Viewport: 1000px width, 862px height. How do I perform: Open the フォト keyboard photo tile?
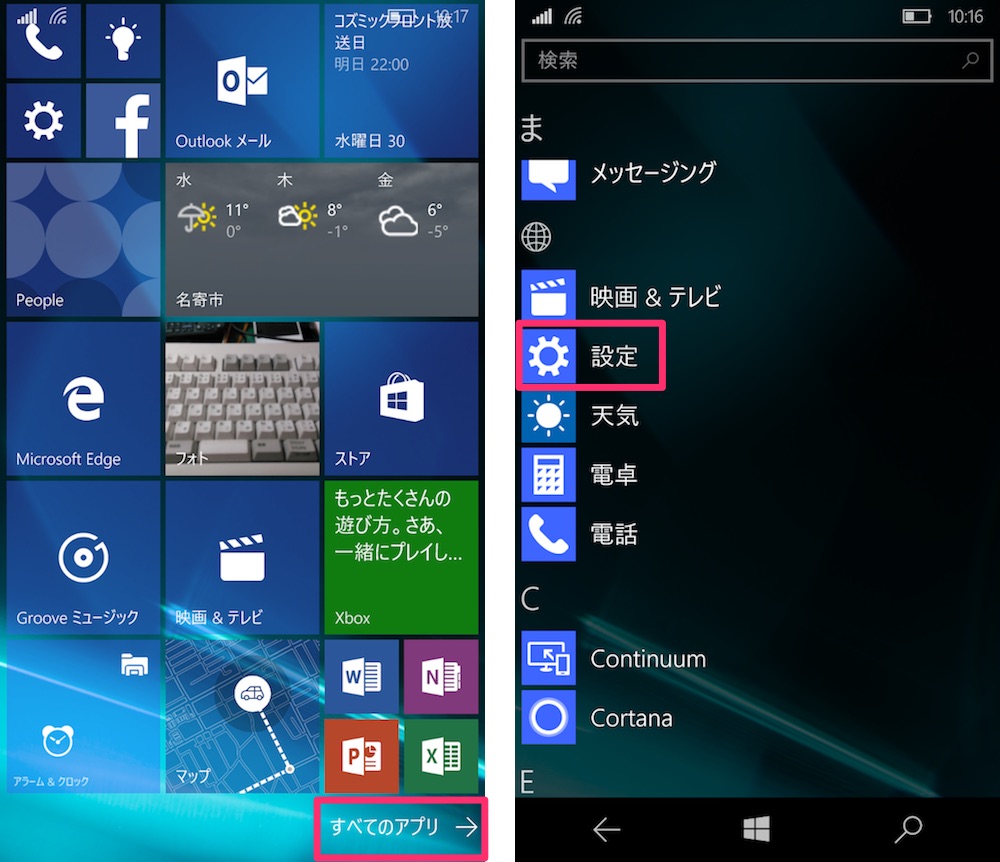point(242,398)
